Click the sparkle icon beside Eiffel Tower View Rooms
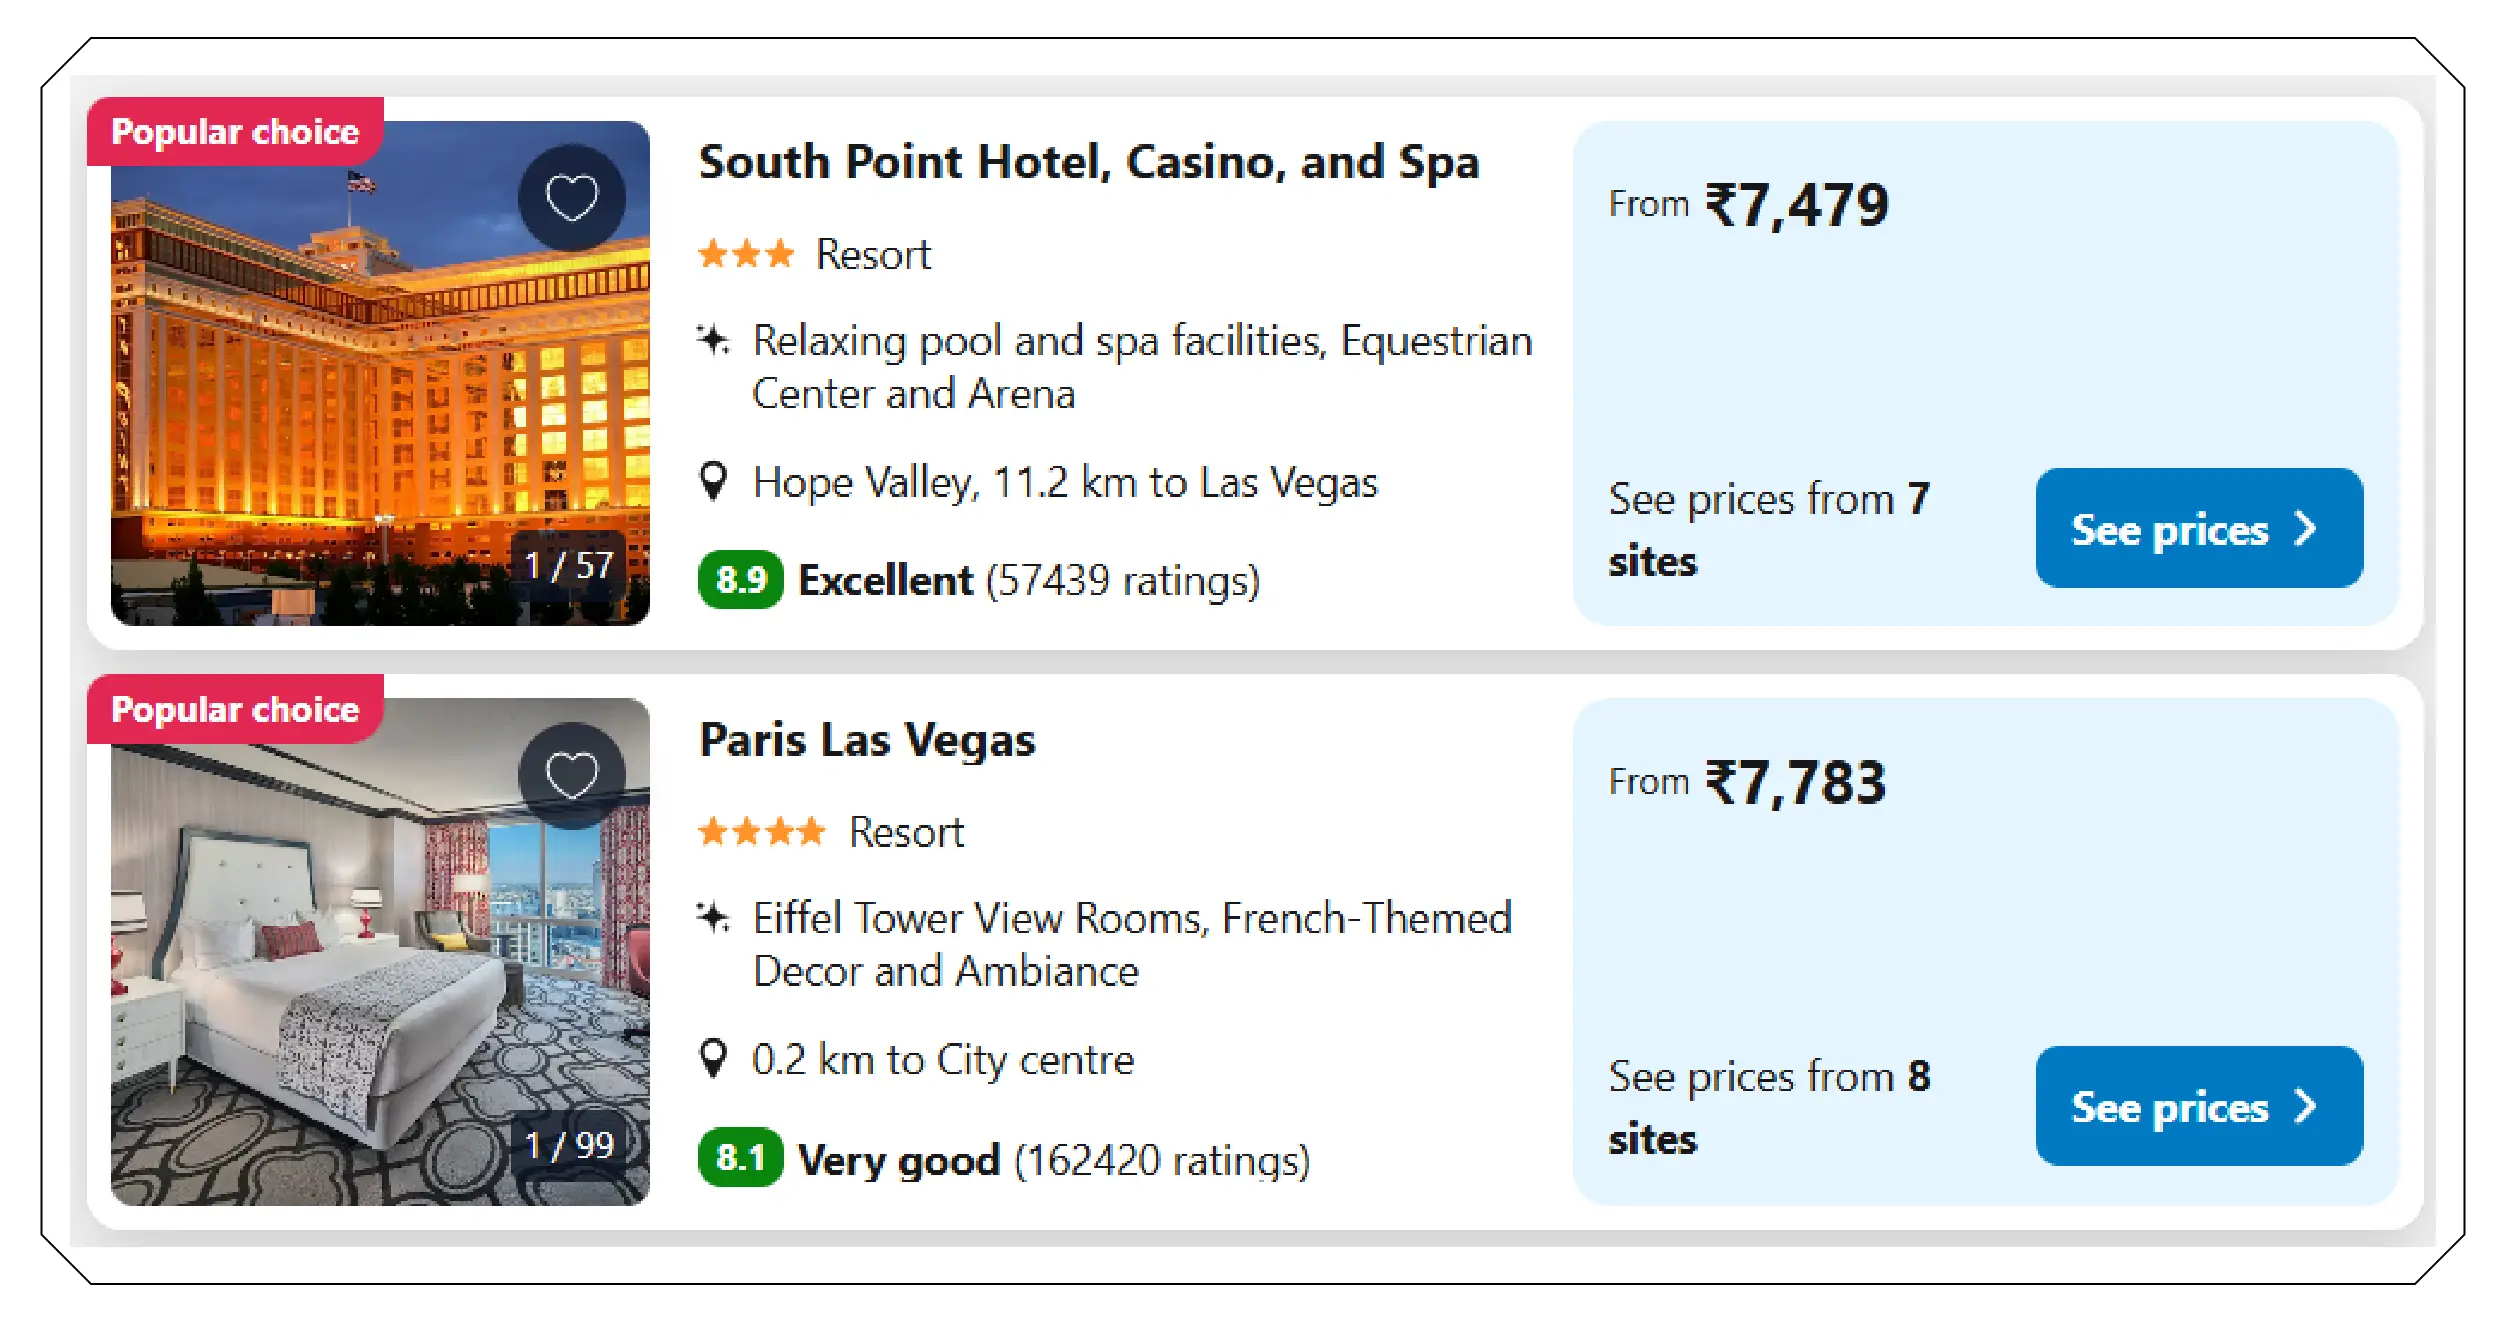The width and height of the screenshot is (2507, 1322). click(712, 916)
